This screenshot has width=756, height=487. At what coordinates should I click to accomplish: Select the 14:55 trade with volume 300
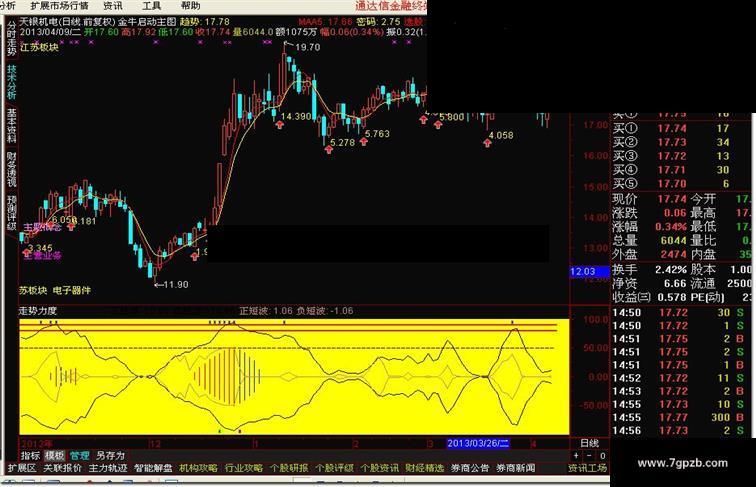pos(679,417)
